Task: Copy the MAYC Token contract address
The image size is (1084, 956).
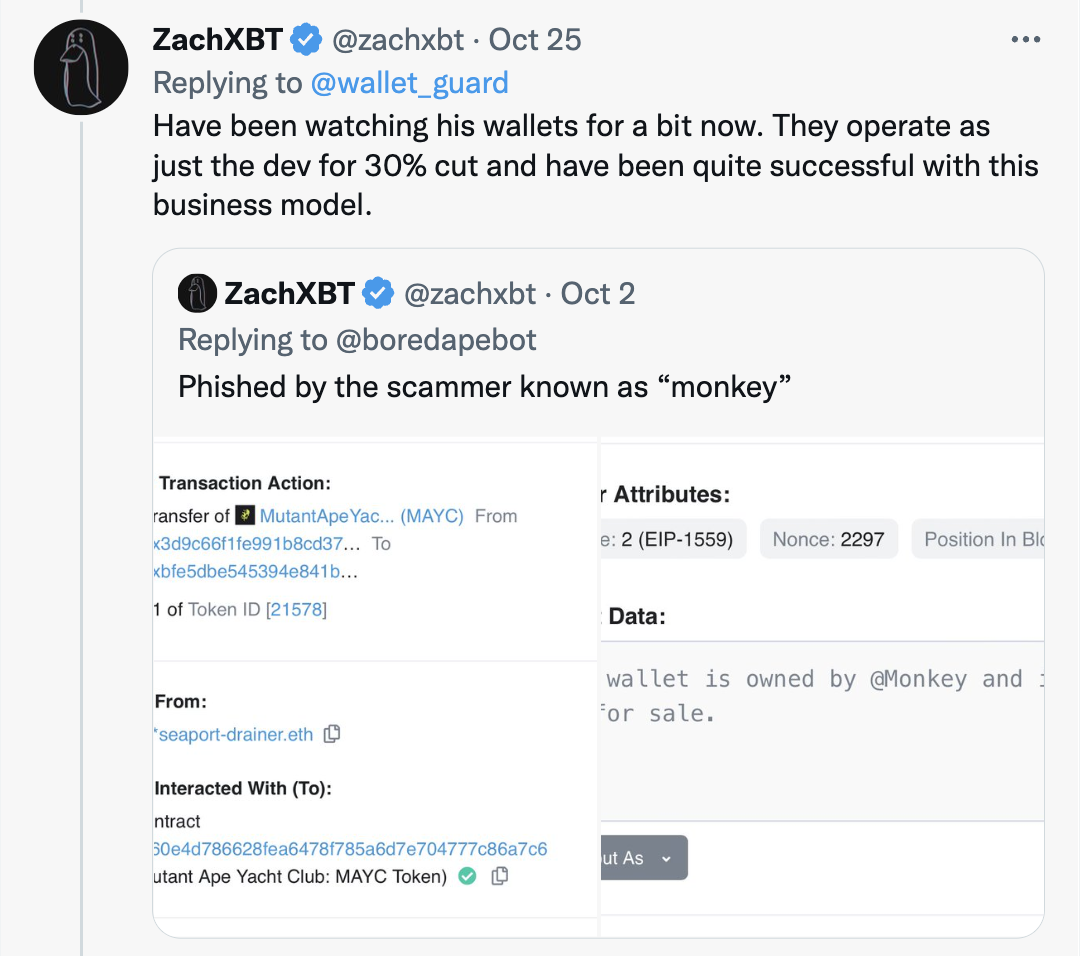Action: (500, 876)
